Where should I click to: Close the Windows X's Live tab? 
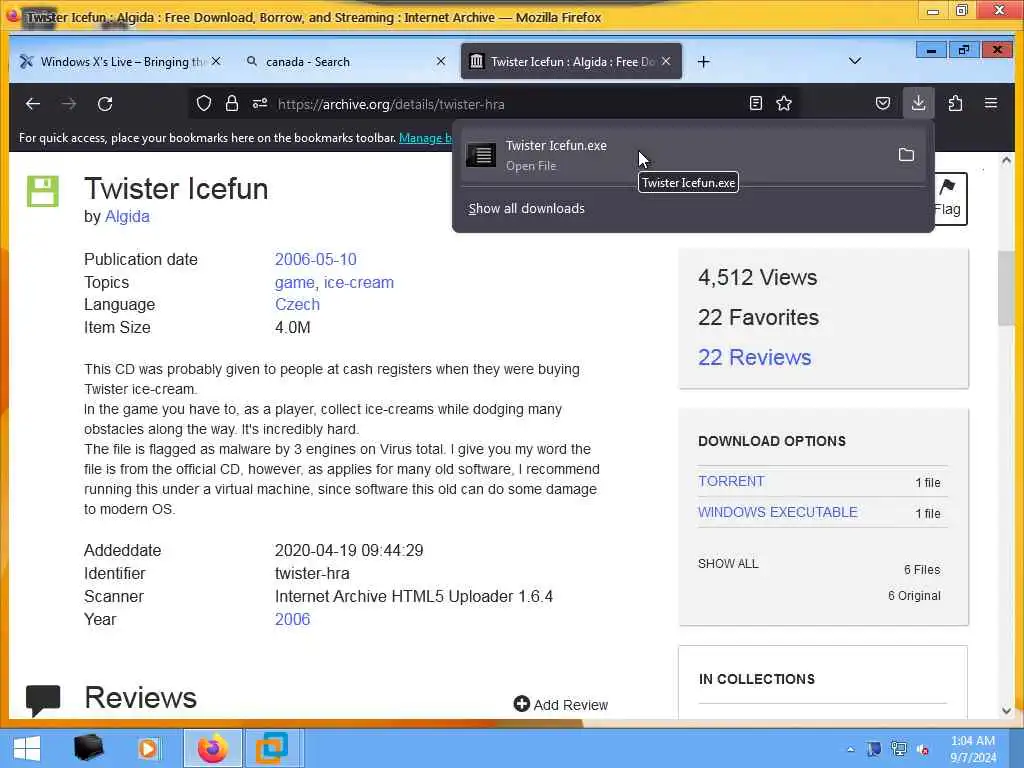point(216,61)
